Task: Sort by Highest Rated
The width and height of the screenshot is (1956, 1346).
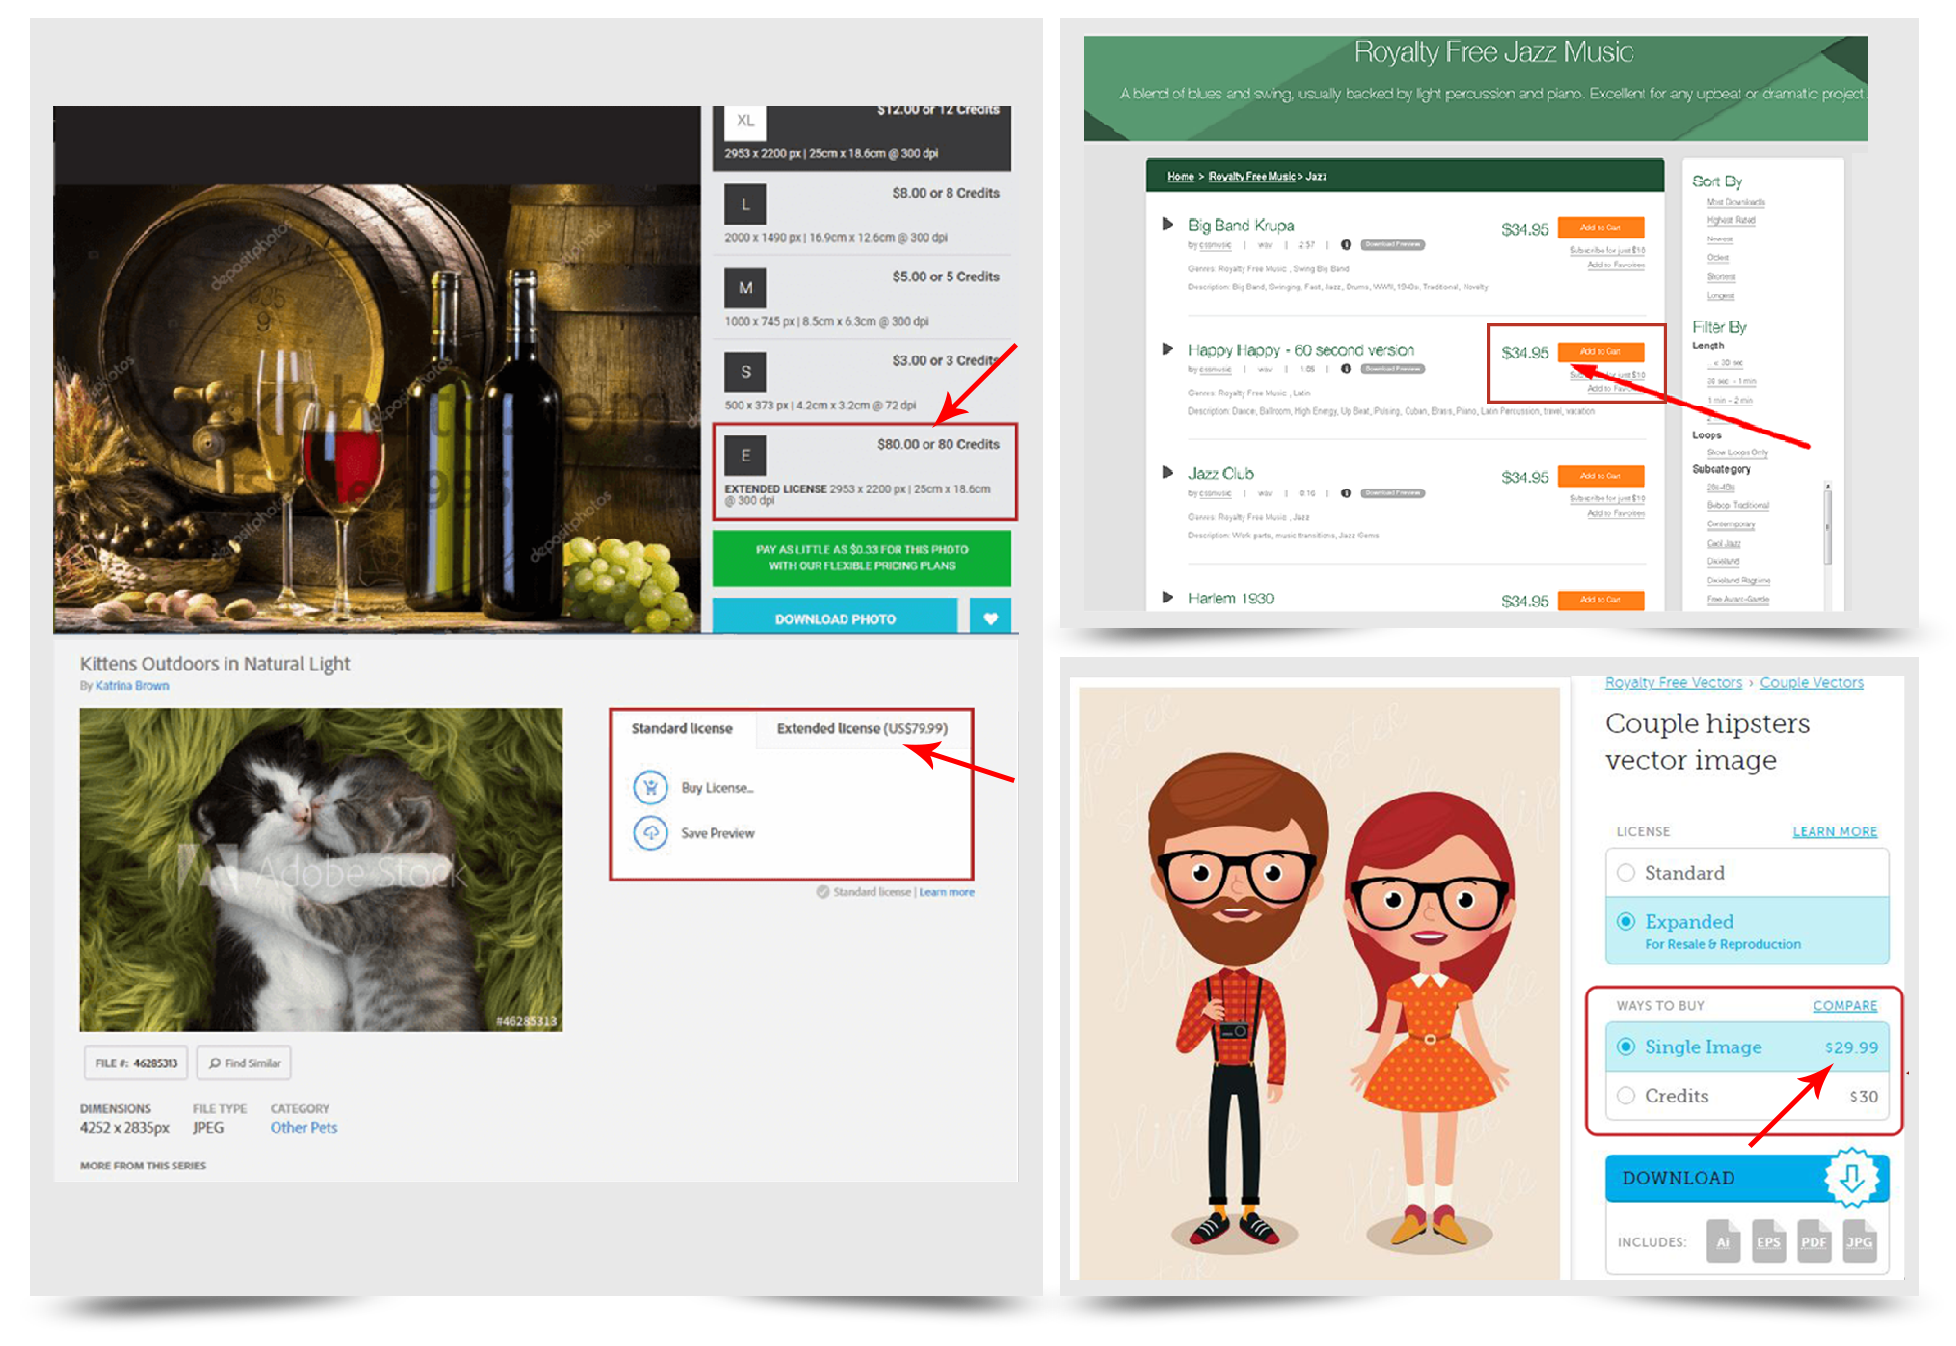Action: tap(1731, 219)
